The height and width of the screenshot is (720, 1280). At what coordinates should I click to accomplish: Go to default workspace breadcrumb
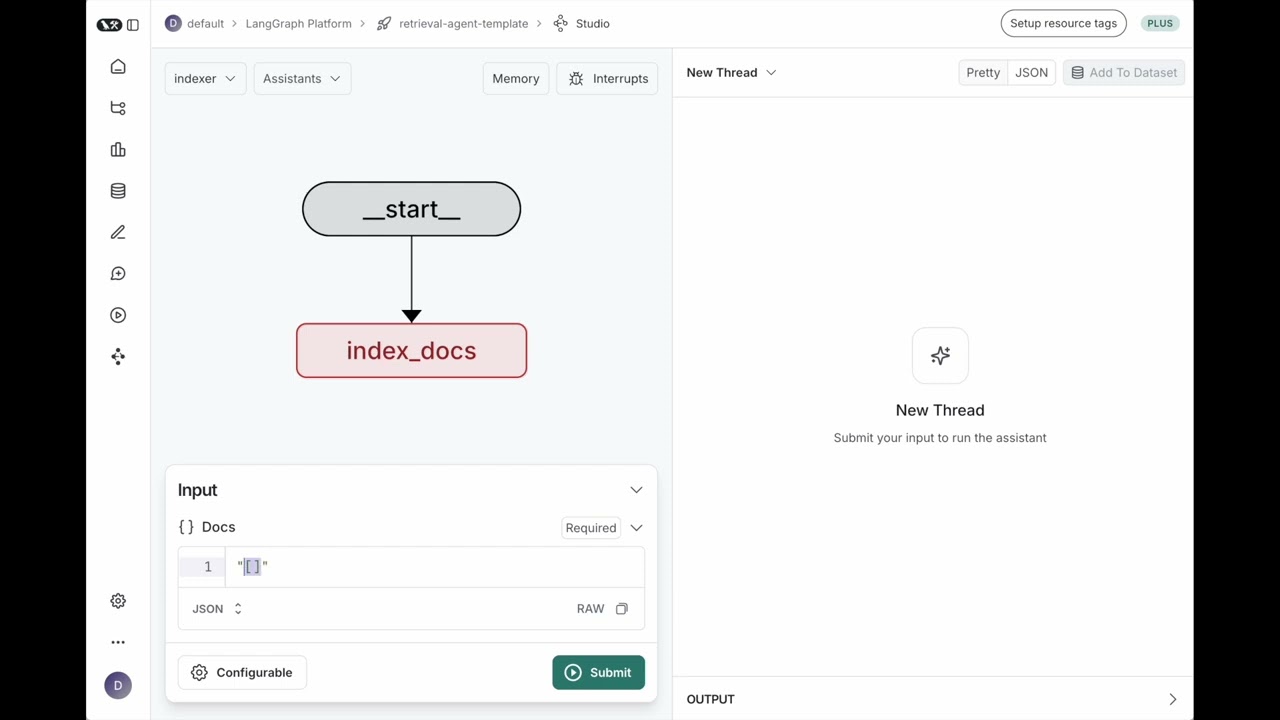pos(205,23)
